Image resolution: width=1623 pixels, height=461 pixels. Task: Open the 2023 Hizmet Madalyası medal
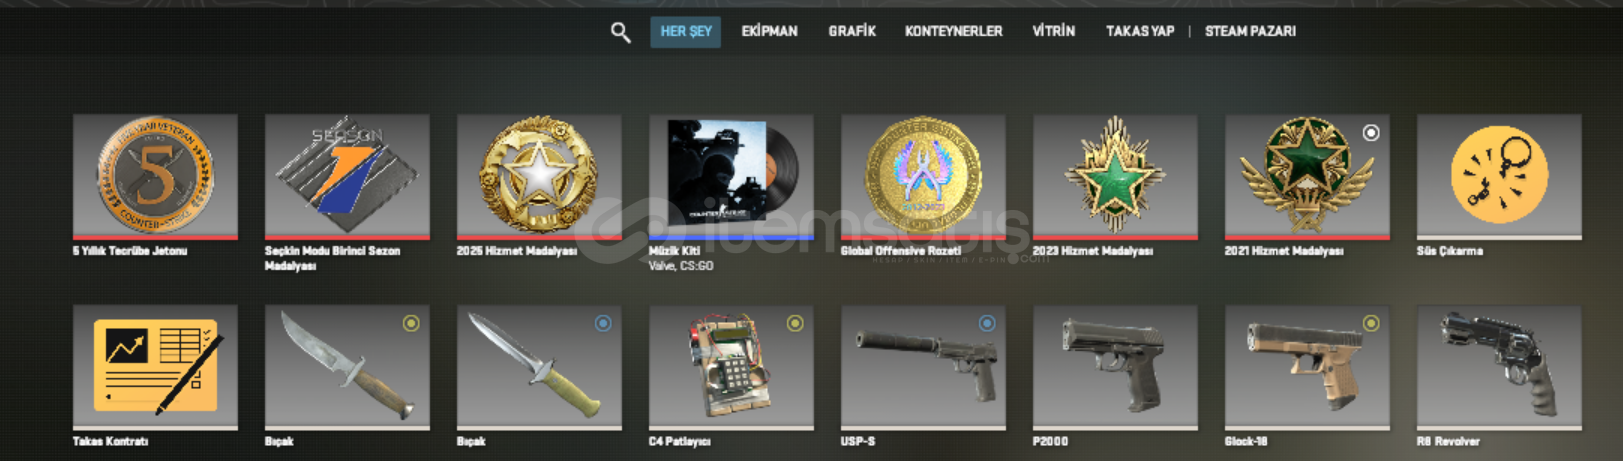pyautogui.click(x=1115, y=176)
